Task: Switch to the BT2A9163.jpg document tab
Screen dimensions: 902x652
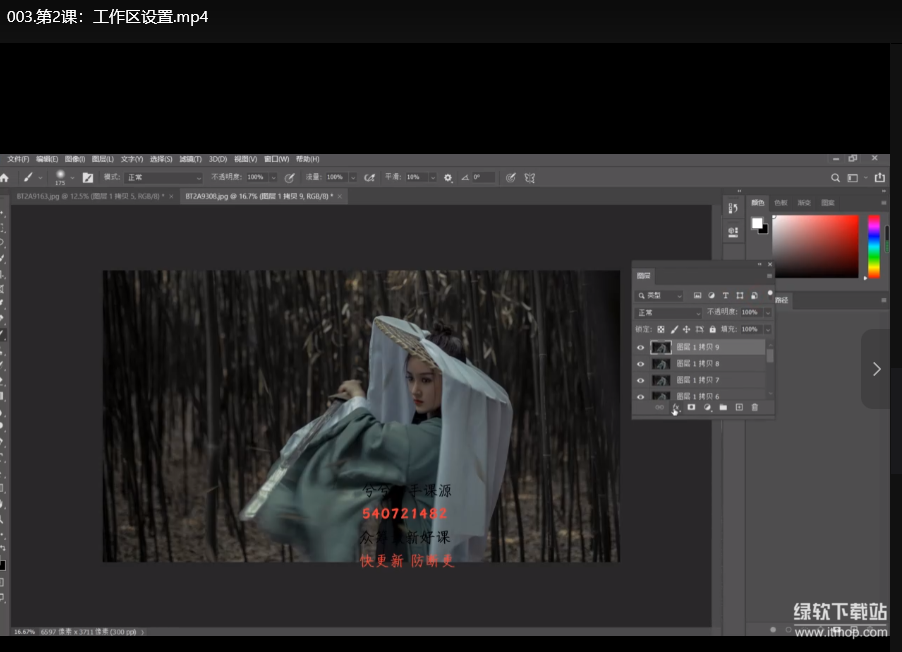Action: (90, 196)
